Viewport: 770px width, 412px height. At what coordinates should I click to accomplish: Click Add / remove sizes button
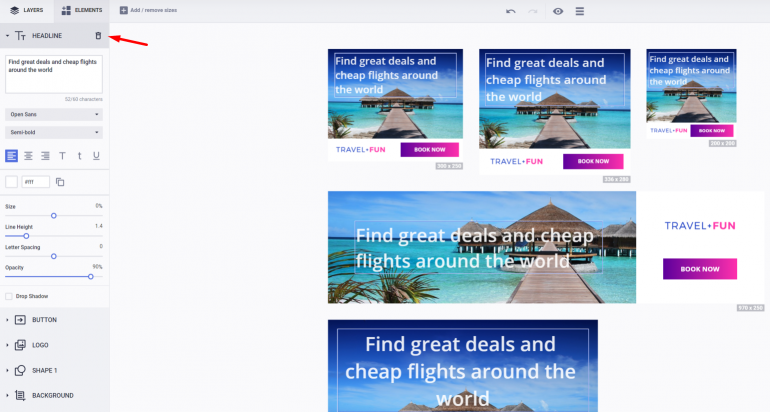click(x=149, y=10)
